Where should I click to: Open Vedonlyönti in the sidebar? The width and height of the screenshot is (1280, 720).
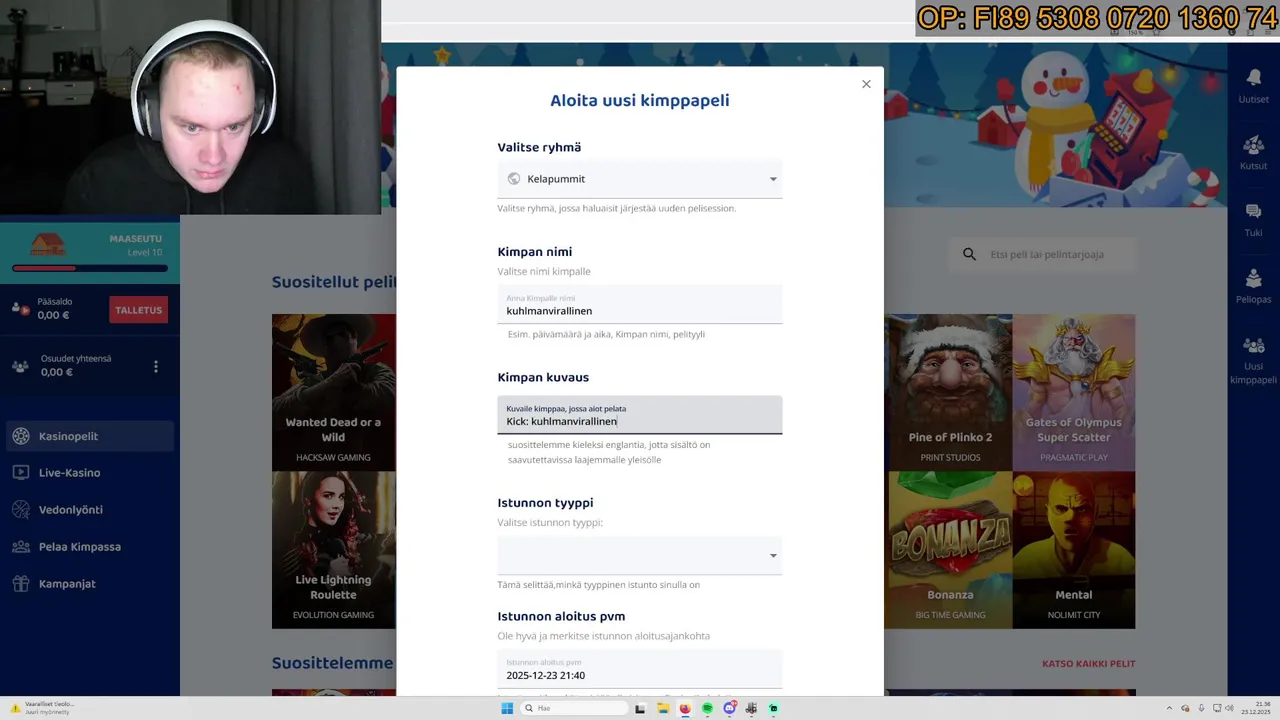click(90, 510)
